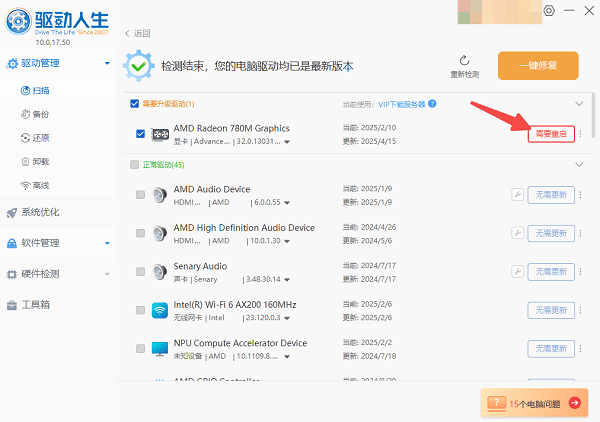Open more options dots for AMD Audio Device
This screenshot has width=600, height=422.
(580, 195)
